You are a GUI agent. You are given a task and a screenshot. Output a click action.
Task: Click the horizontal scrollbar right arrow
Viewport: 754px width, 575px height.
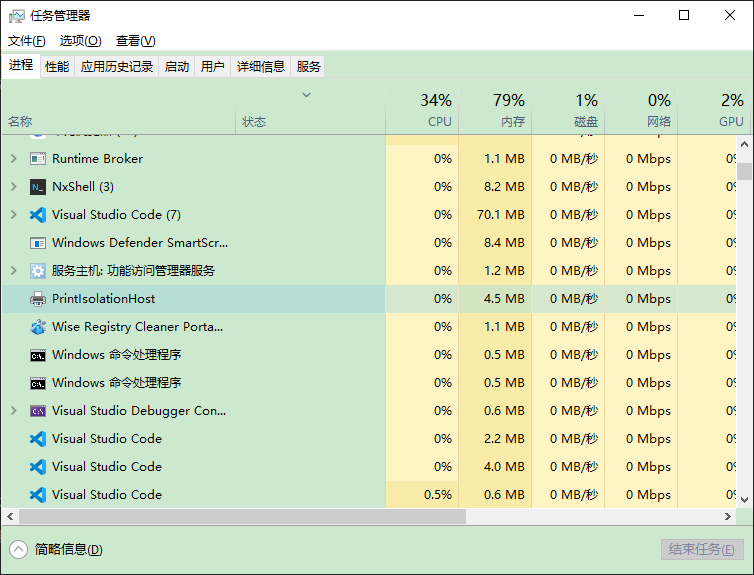[728, 517]
